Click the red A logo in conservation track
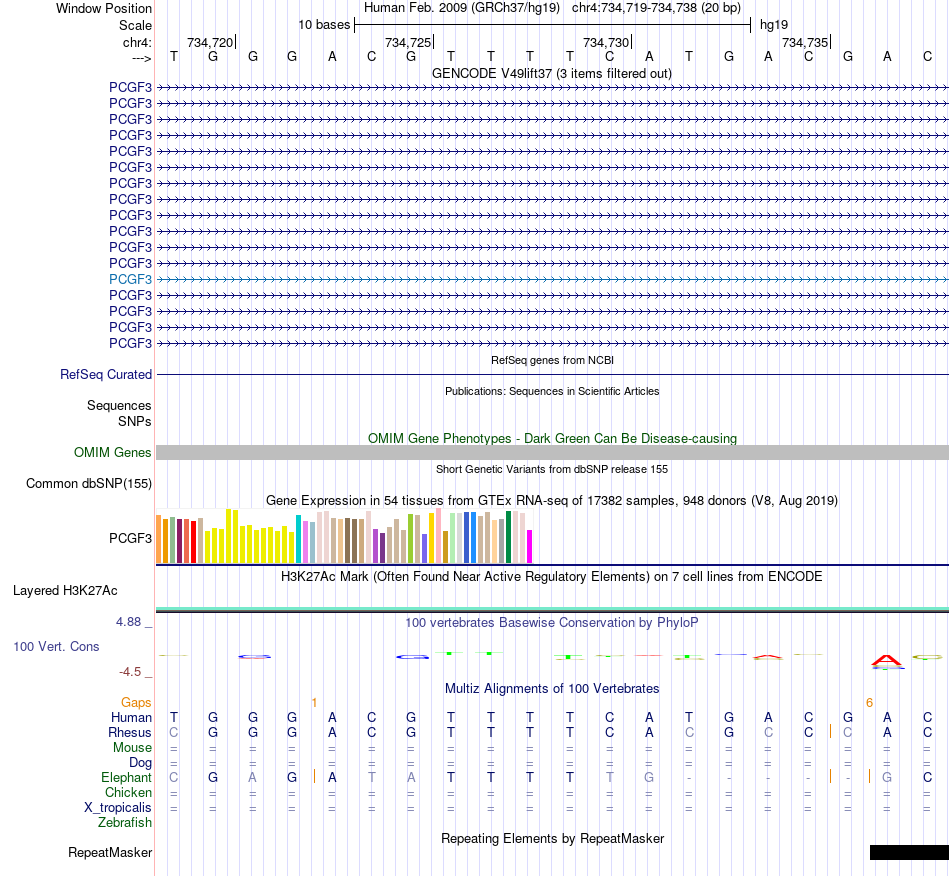 pyautogui.click(x=886, y=661)
